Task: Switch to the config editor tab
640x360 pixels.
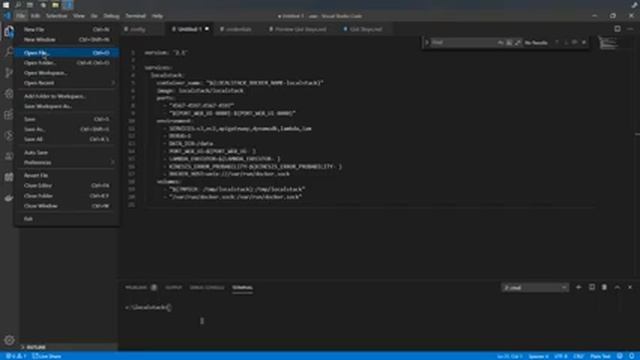Action: [138, 29]
